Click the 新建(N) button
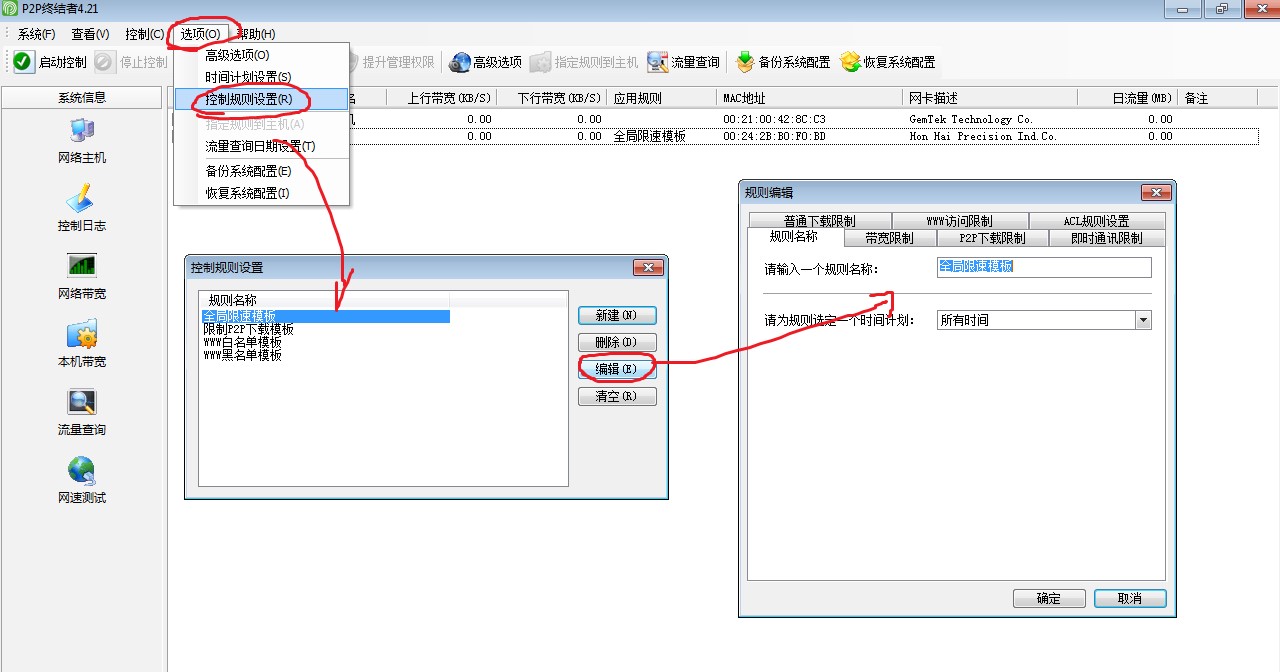 [x=617, y=315]
